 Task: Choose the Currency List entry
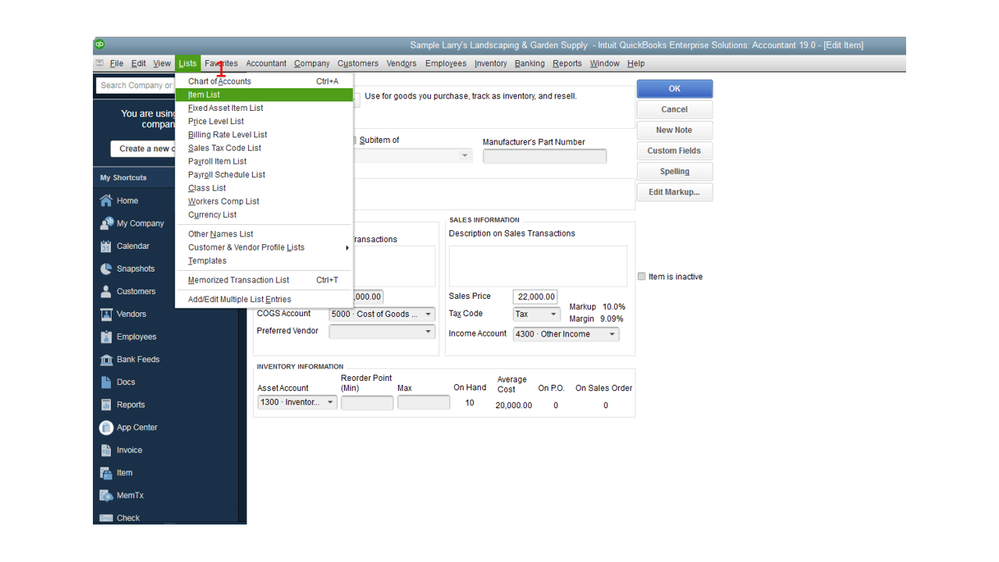(x=263, y=215)
